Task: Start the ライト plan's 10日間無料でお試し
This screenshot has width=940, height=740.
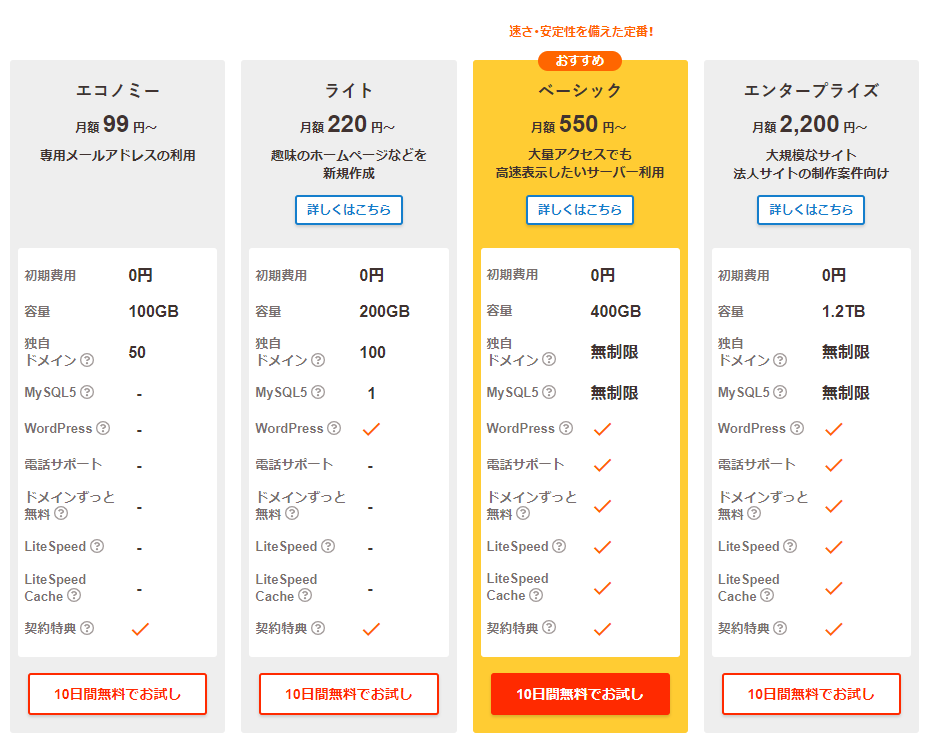Action: coord(349,694)
